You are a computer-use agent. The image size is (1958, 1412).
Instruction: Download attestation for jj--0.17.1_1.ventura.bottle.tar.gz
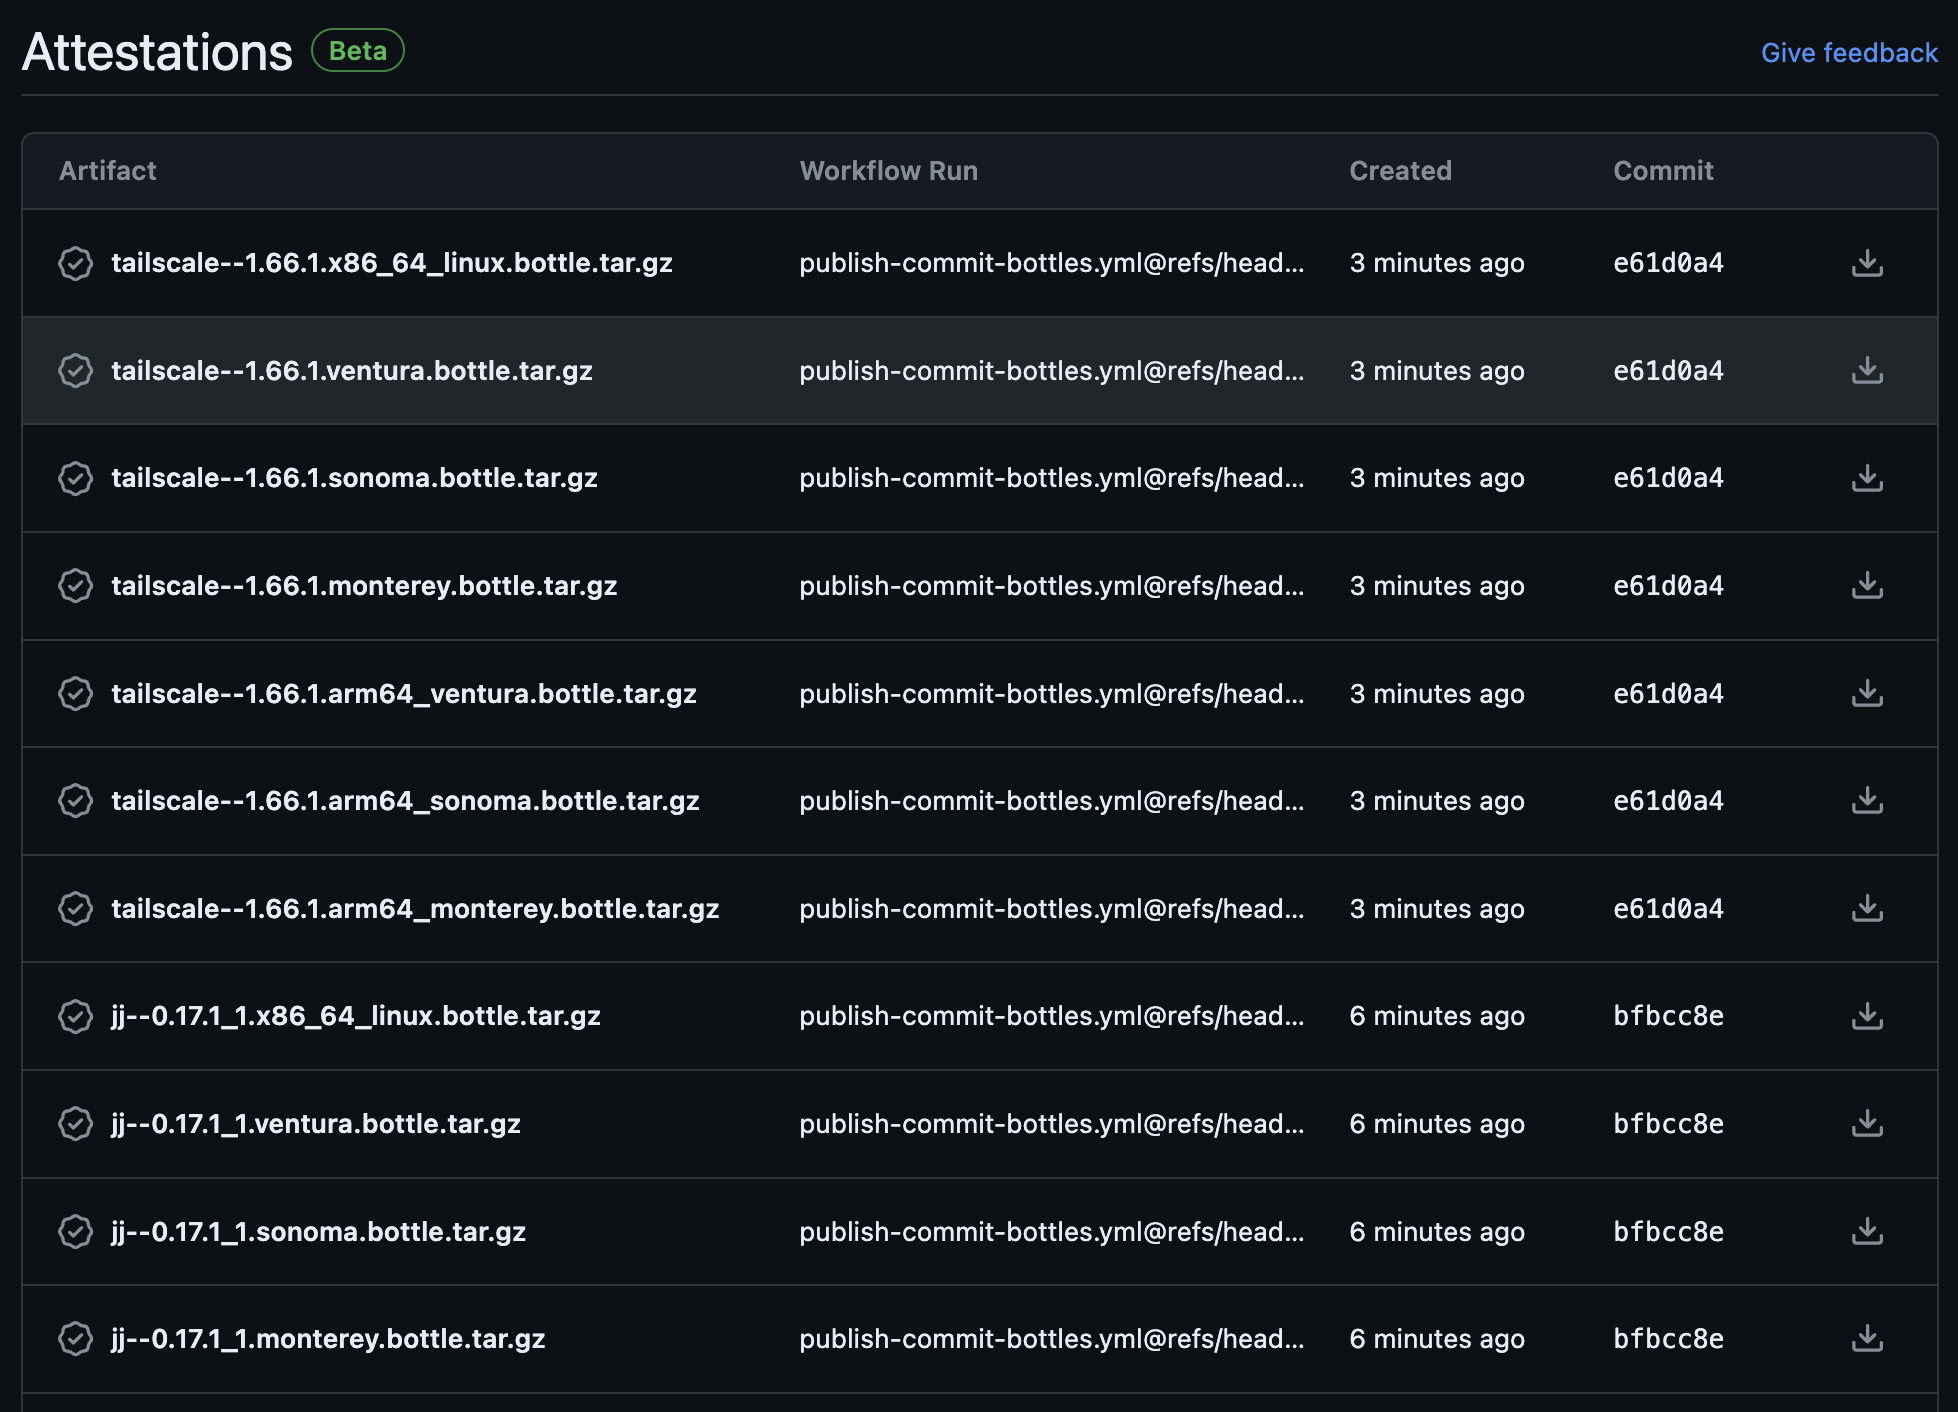click(x=1867, y=1124)
